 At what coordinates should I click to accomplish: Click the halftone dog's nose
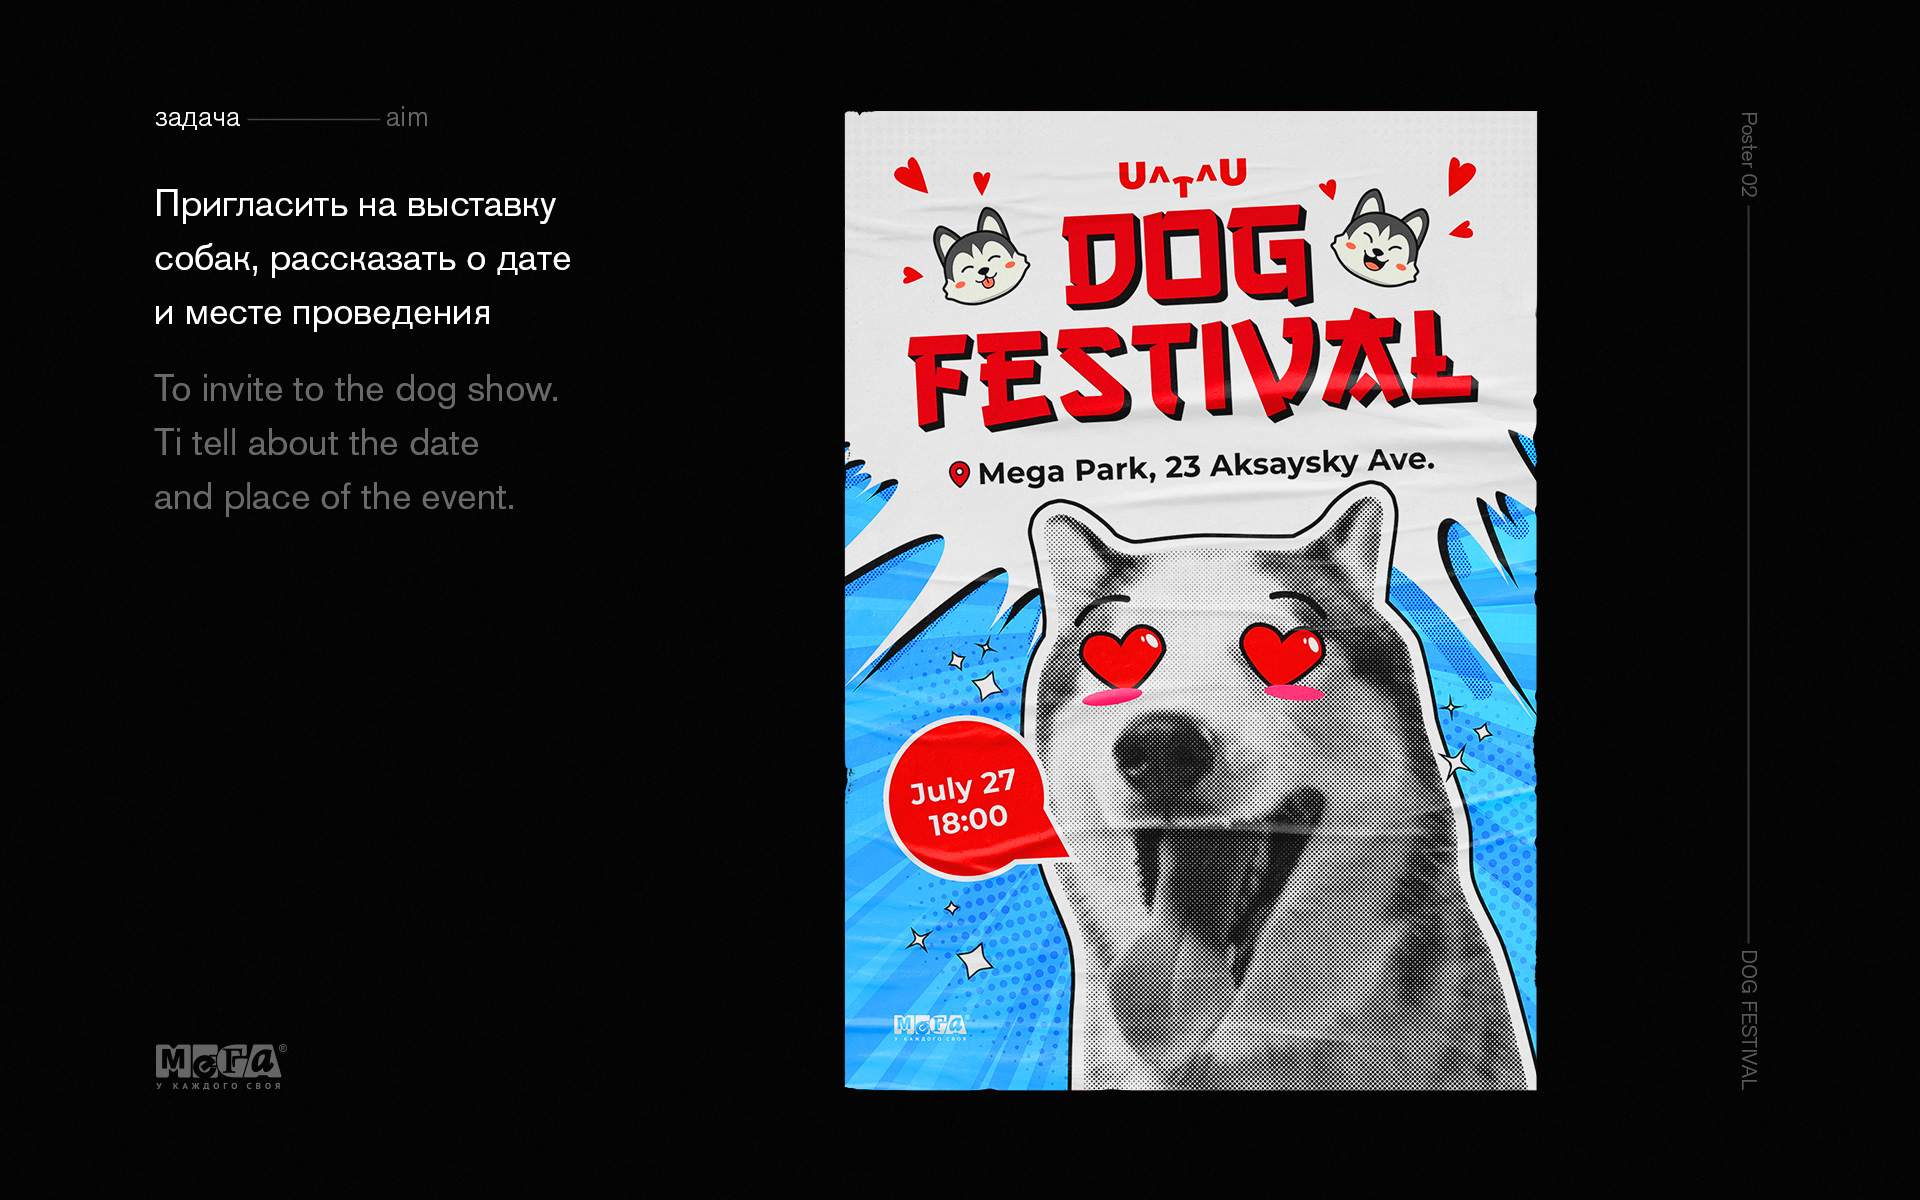1163,751
